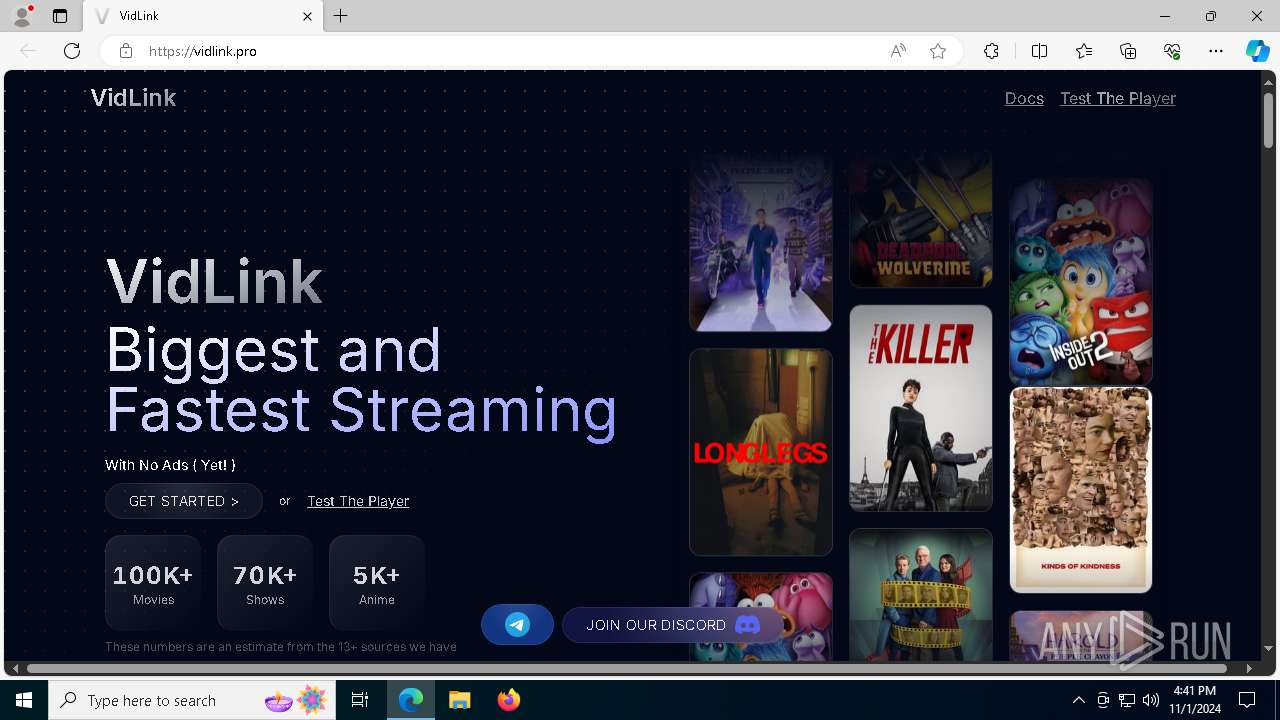The width and height of the screenshot is (1280, 720).
Task: View site information lock icon
Action: coord(126,51)
